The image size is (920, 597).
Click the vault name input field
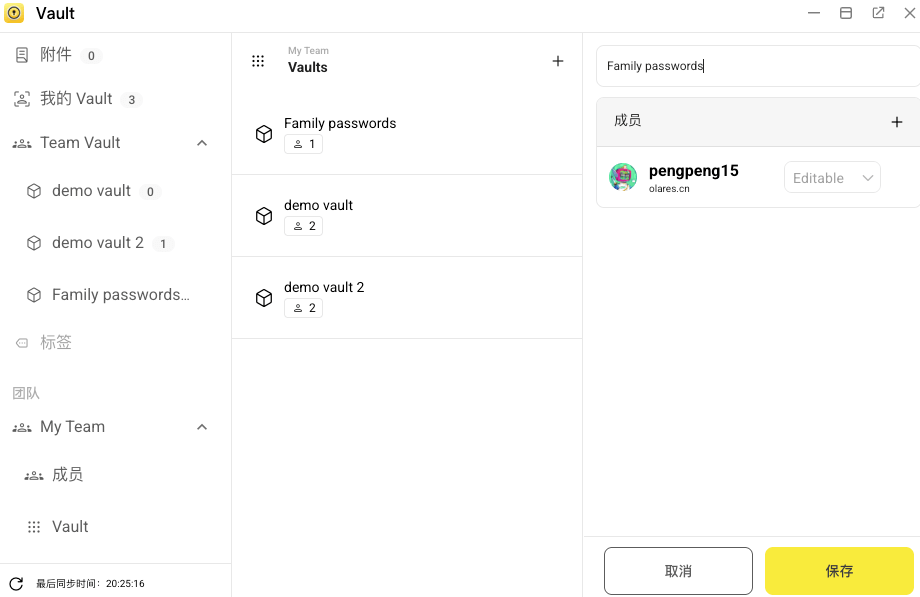tap(755, 66)
